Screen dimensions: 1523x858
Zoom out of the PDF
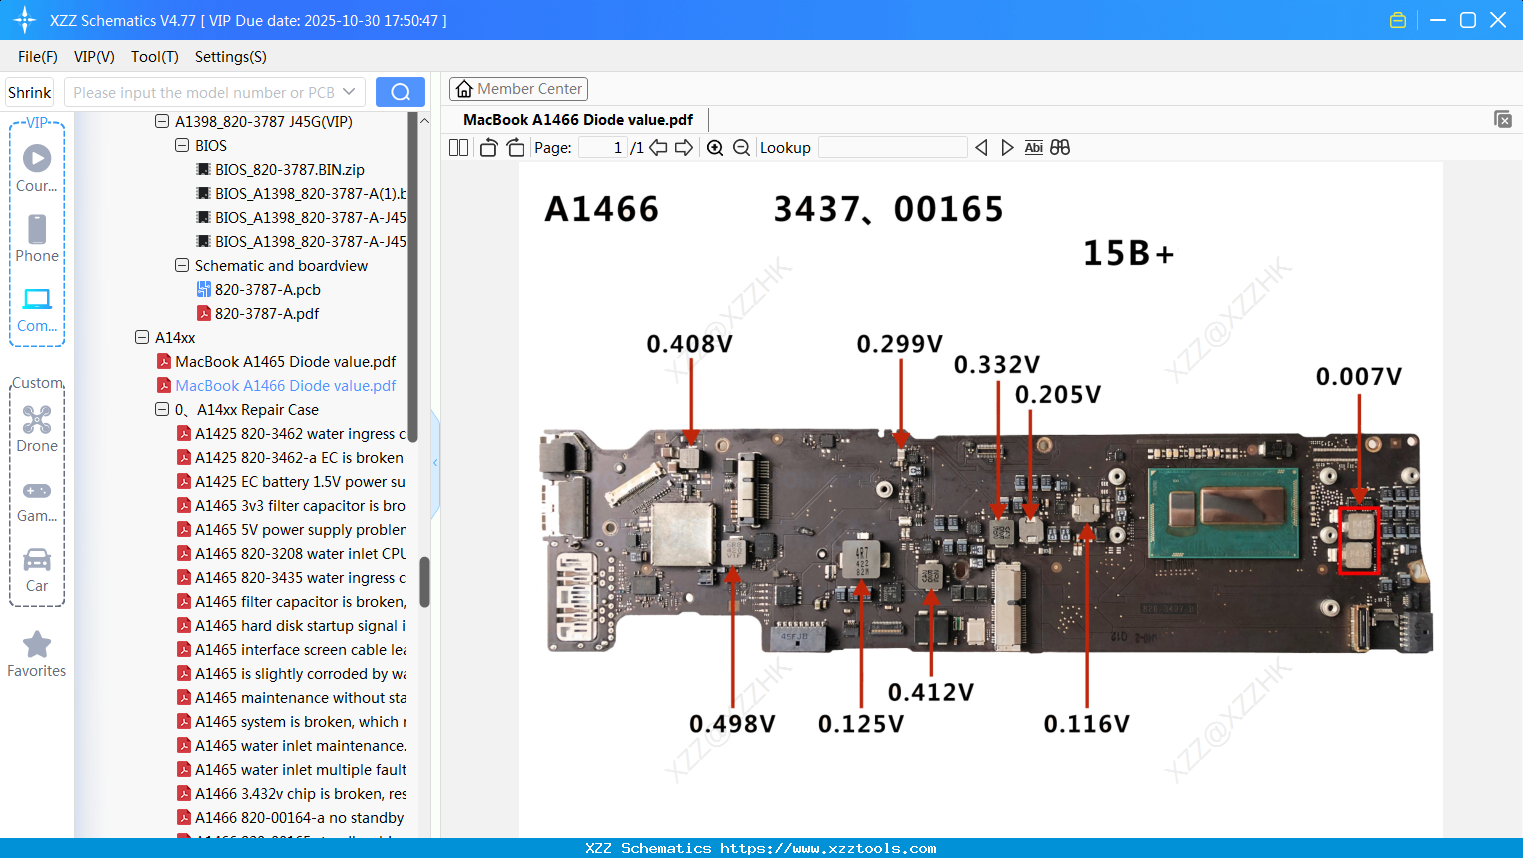741,147
